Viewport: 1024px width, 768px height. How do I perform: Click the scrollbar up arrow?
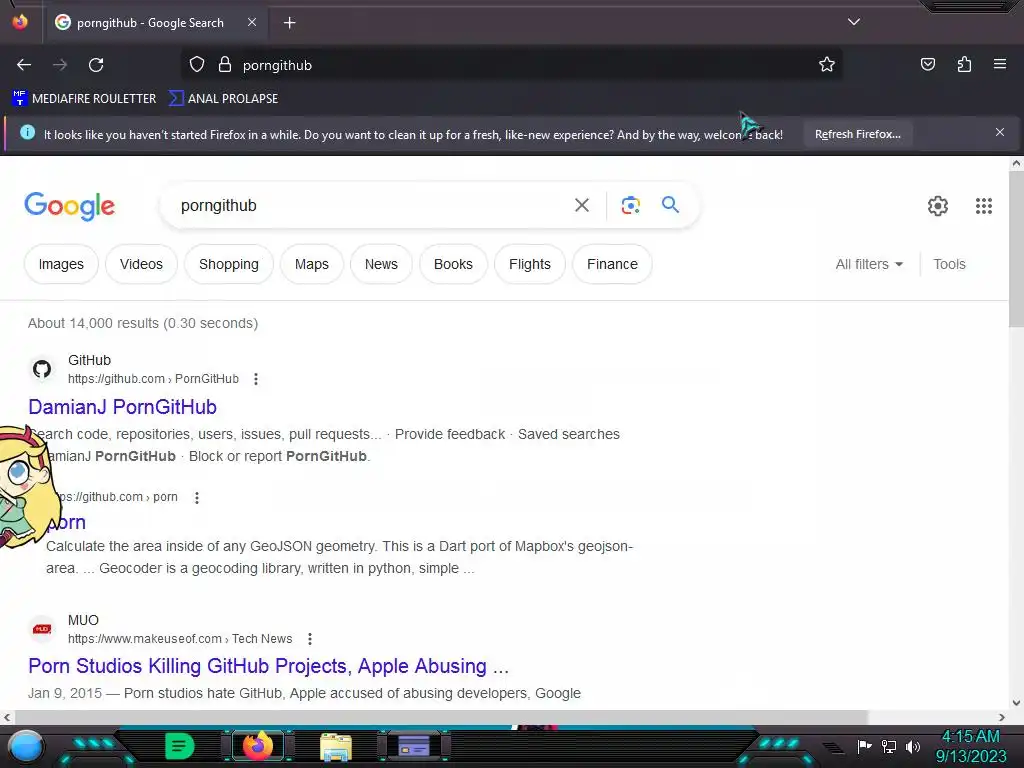pos(1016,164)
